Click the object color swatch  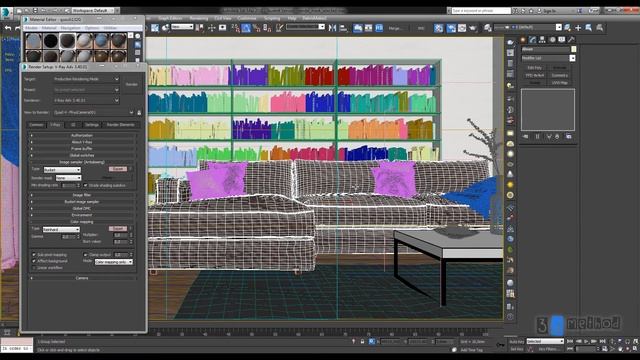pos(573,49)
